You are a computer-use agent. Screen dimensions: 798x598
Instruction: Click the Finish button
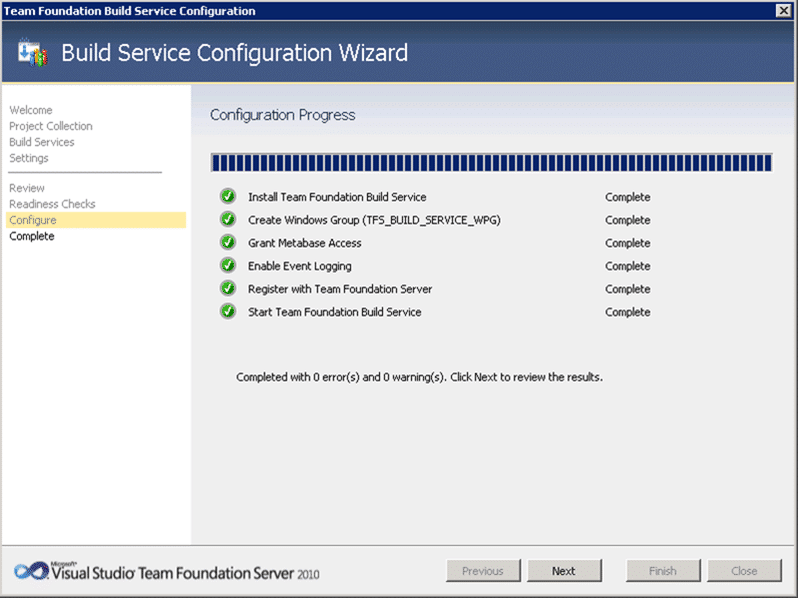[663, 571]
